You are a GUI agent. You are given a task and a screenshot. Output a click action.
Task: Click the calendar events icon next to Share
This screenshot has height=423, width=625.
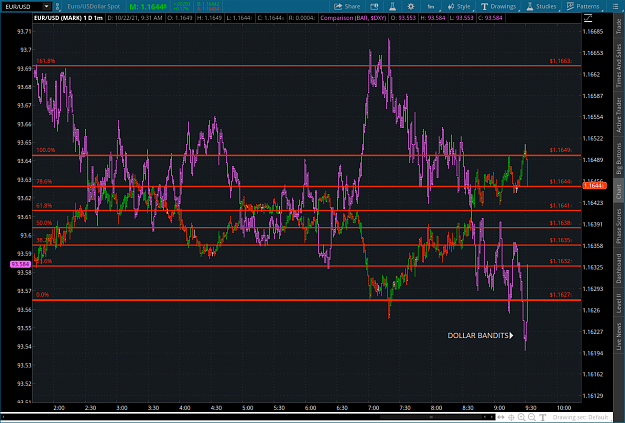click(374, 6)
